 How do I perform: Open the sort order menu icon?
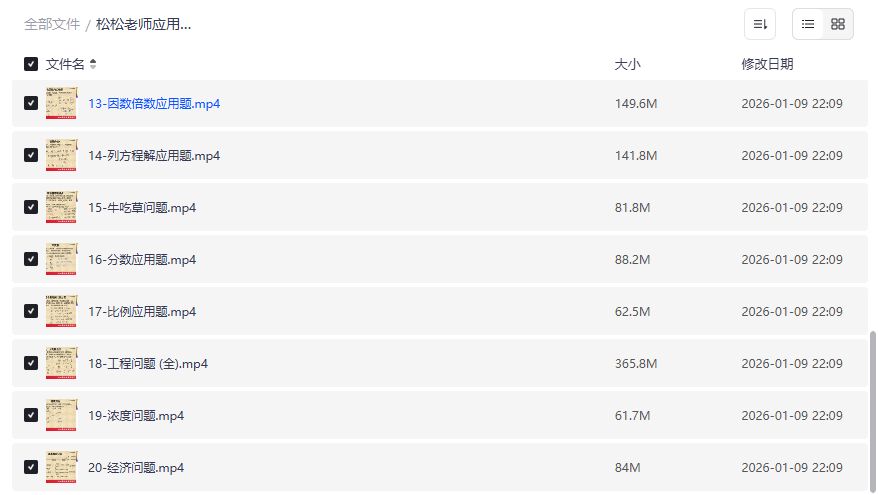(x=760, y=24)
